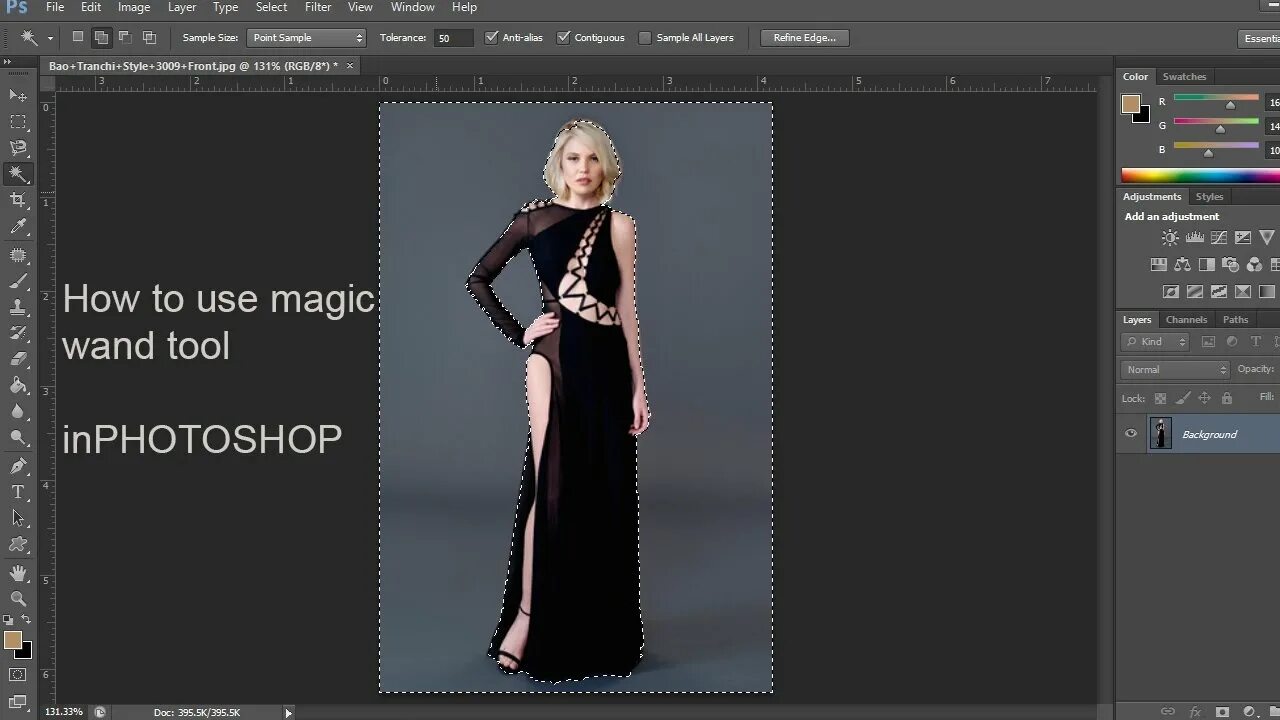Image resolution: width=1280 pixels, height=720 pixels.
Task: Click the Refine Edge button
Action: tap(804, 37)
